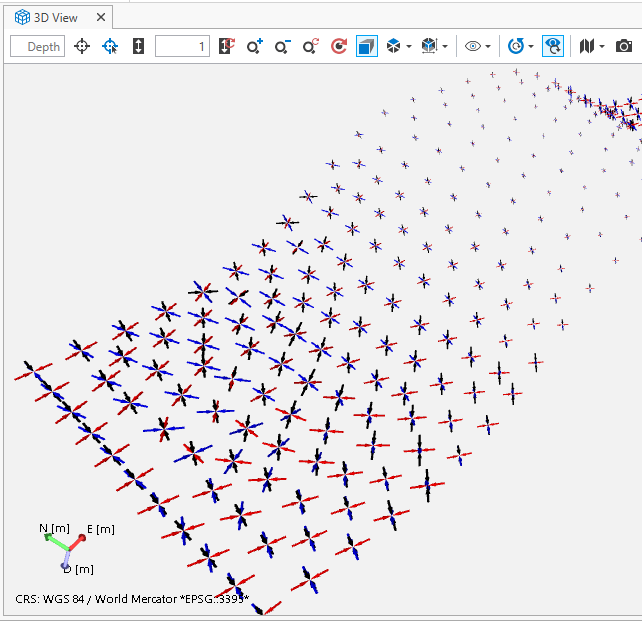
Task: Click the Depth input field
Action: pyautogui.click(x=38, y=46)
